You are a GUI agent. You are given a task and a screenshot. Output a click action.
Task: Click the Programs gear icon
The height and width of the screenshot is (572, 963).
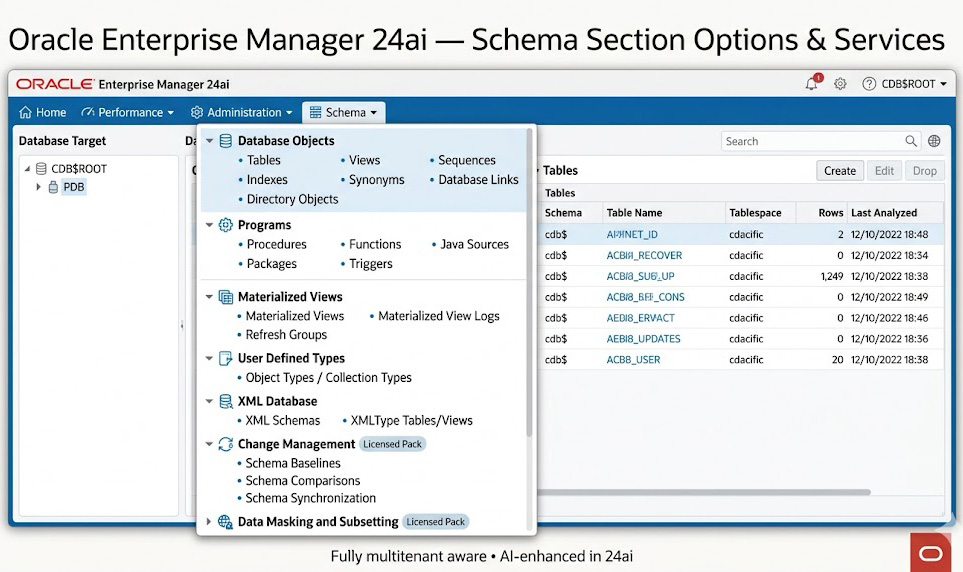tap(225, 225)
